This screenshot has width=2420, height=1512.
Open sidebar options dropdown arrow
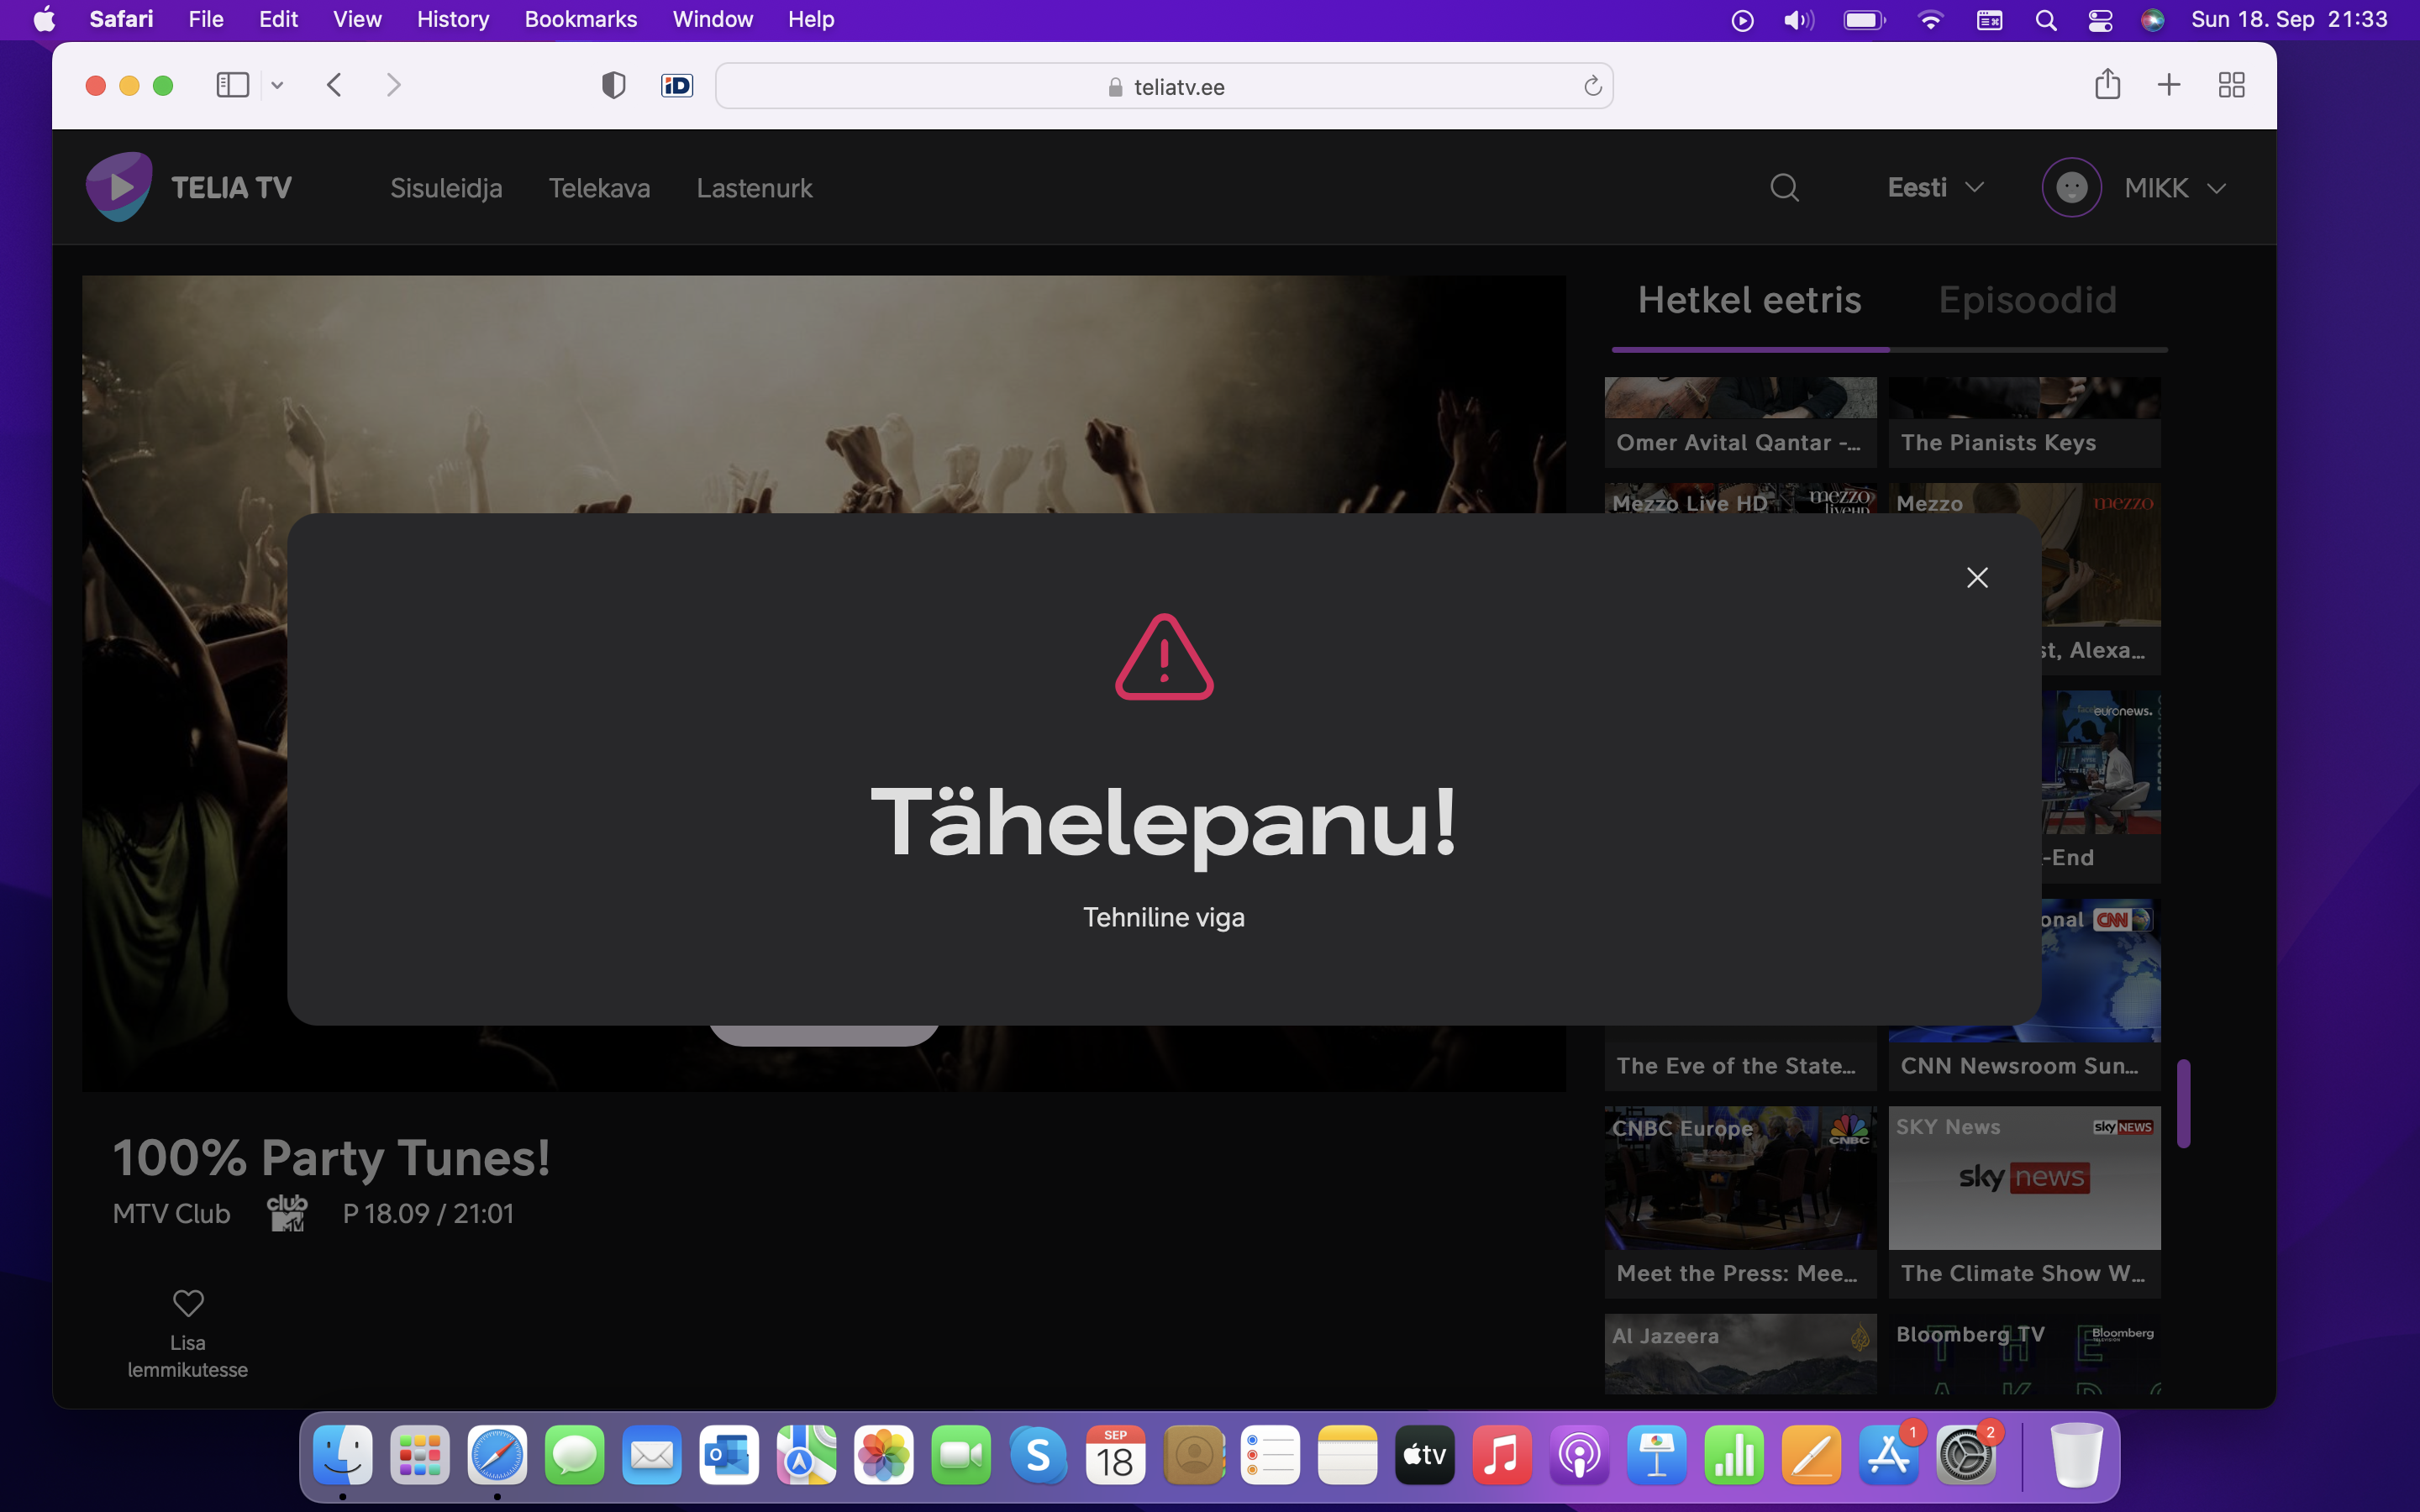click(x=277, y=86)
